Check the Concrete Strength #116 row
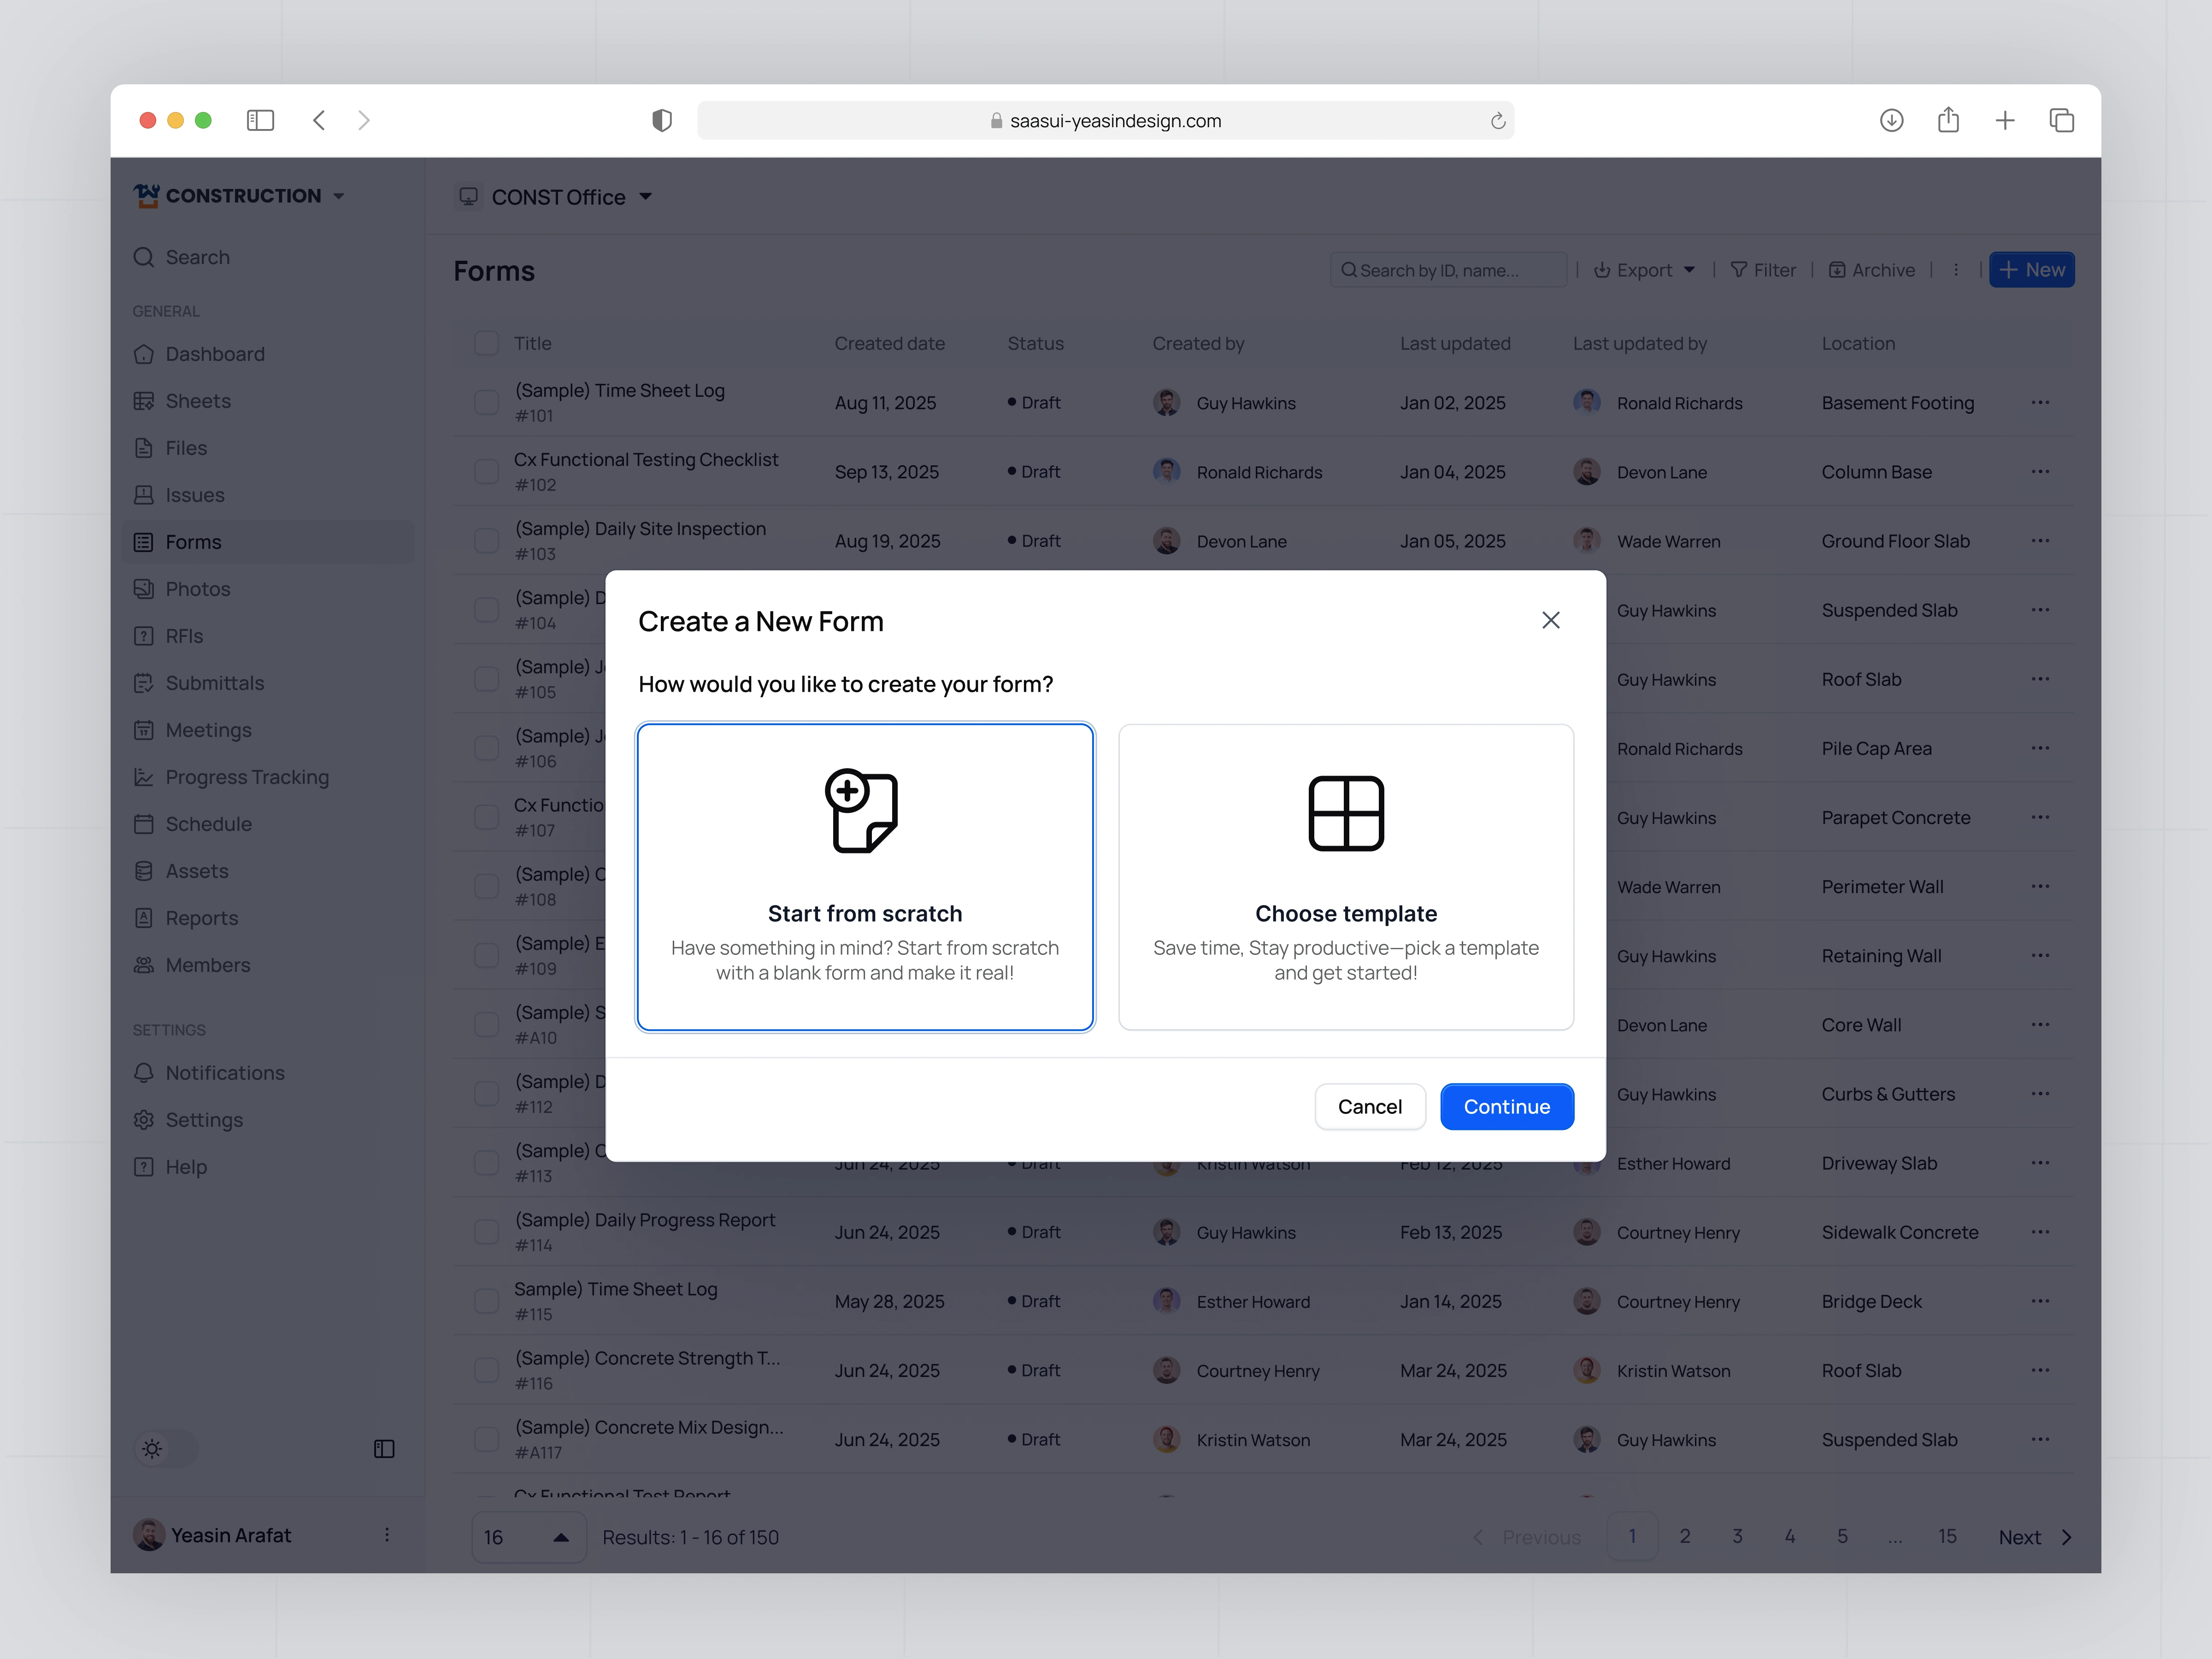Viewport: 2212px width, 1659px height. 486,1370
